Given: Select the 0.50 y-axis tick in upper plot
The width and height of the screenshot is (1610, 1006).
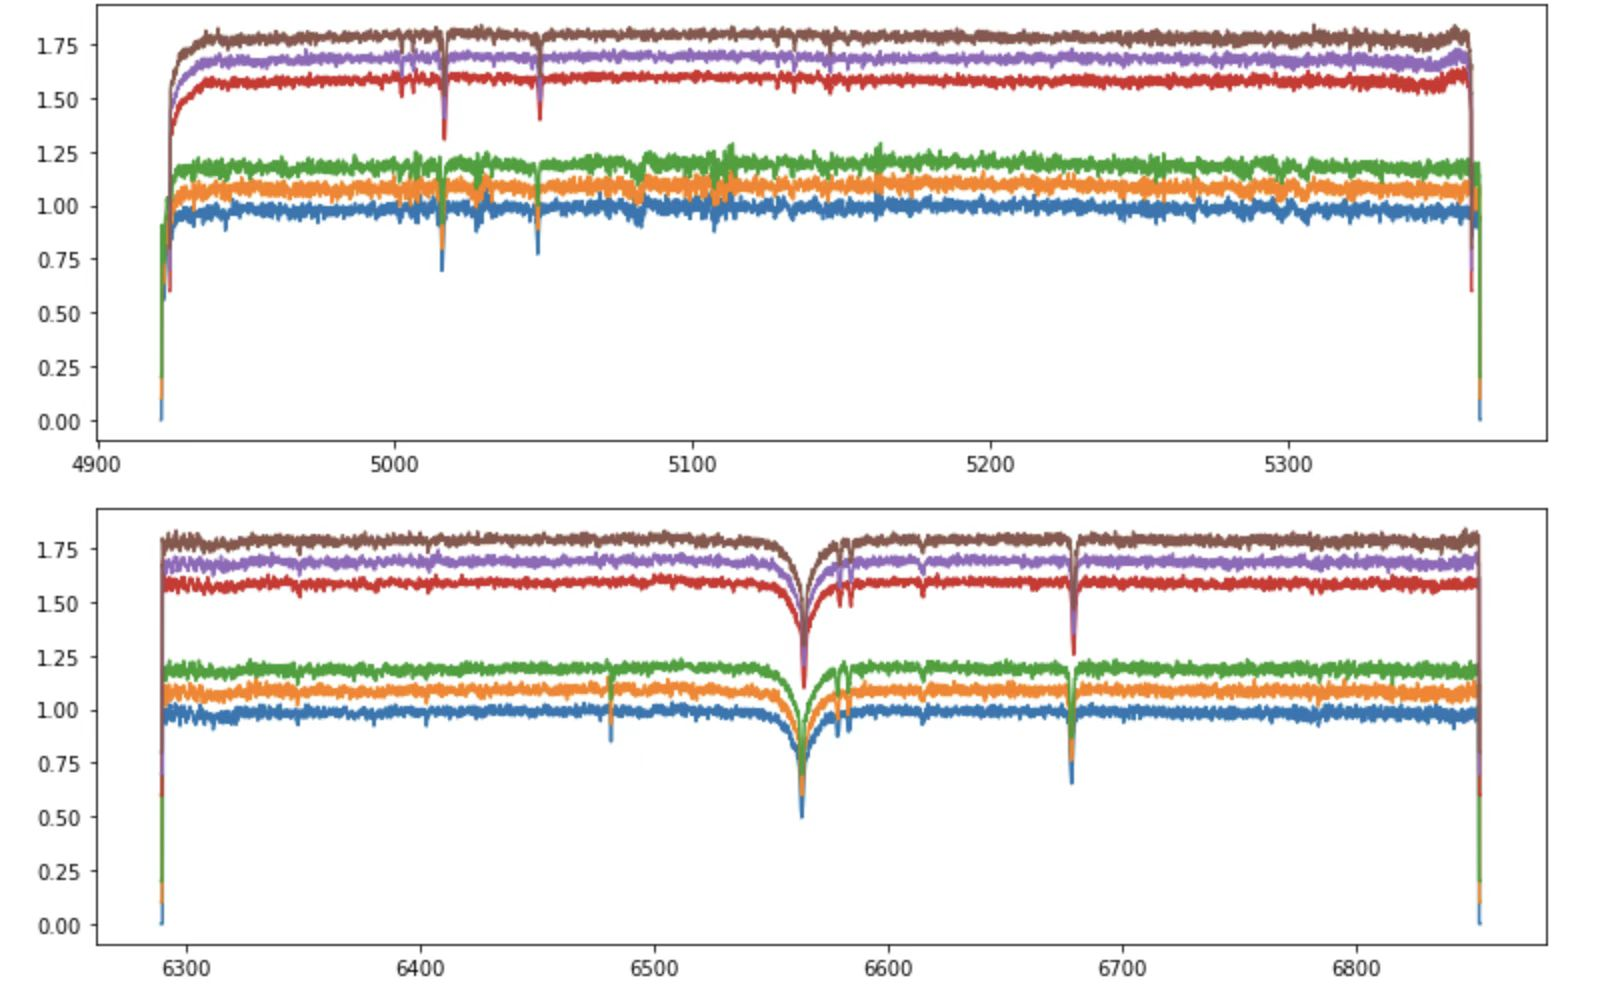Looking at the screenshot, I should [x=56, y=314].
